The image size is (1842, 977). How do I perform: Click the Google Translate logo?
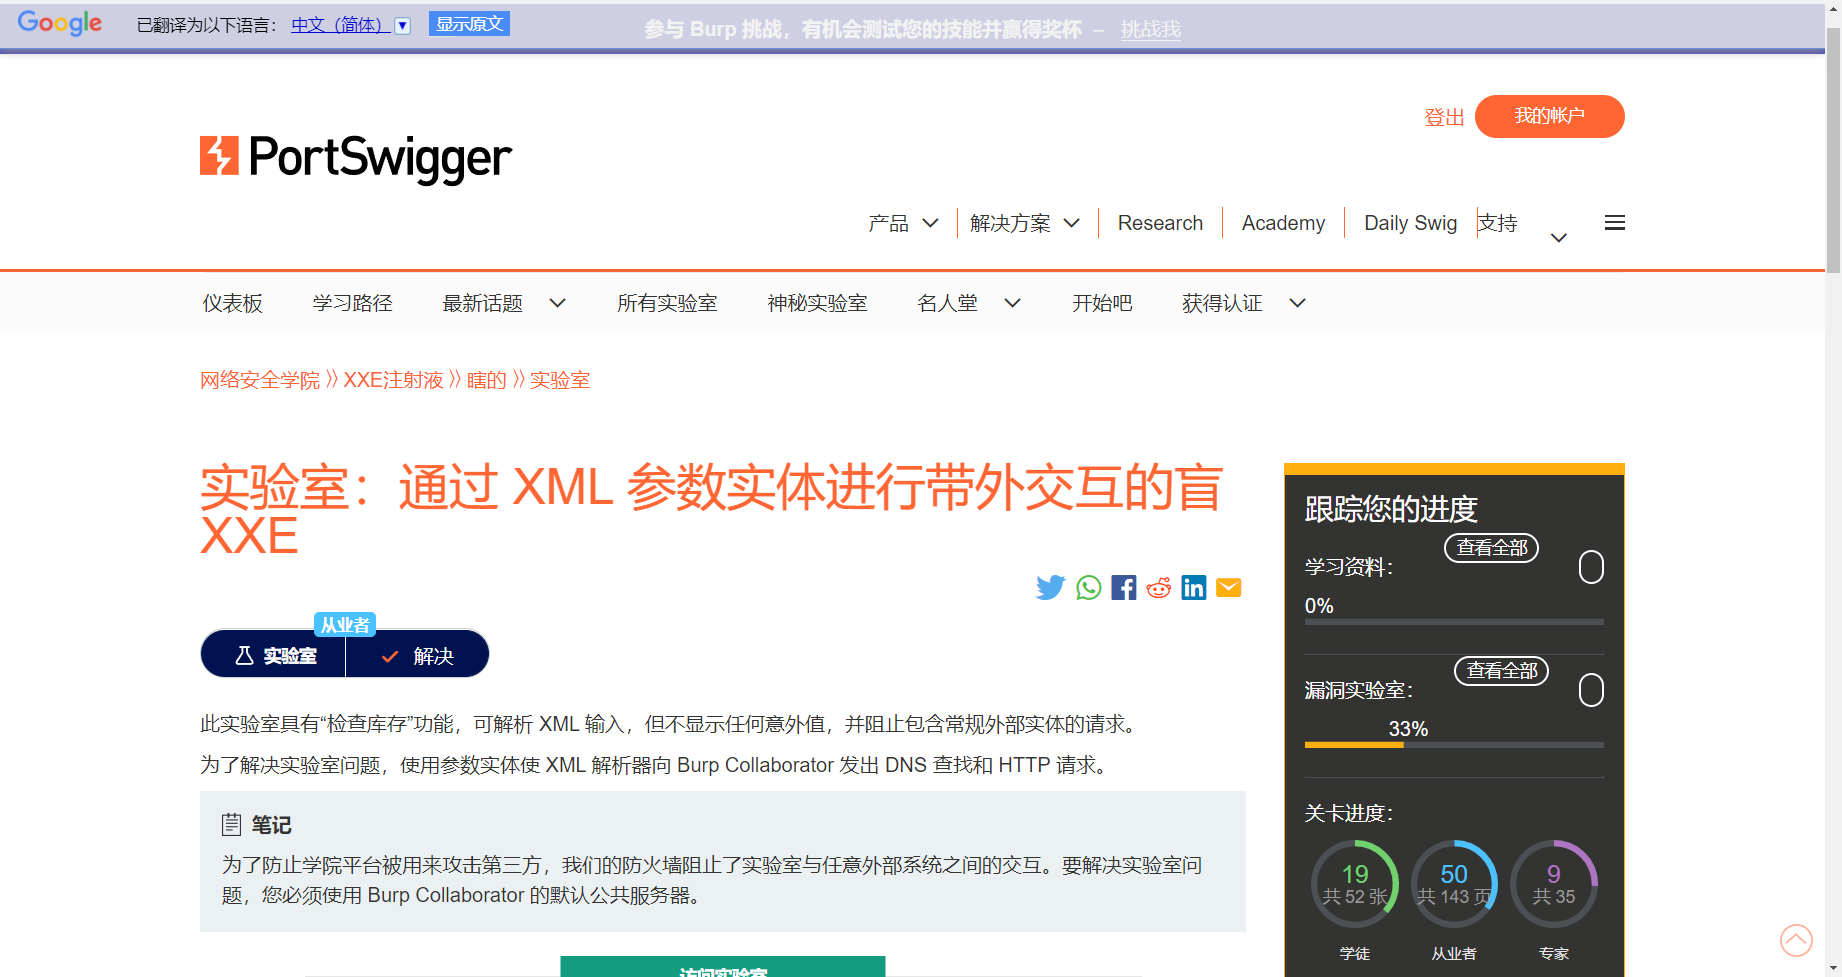coord(60,23)
